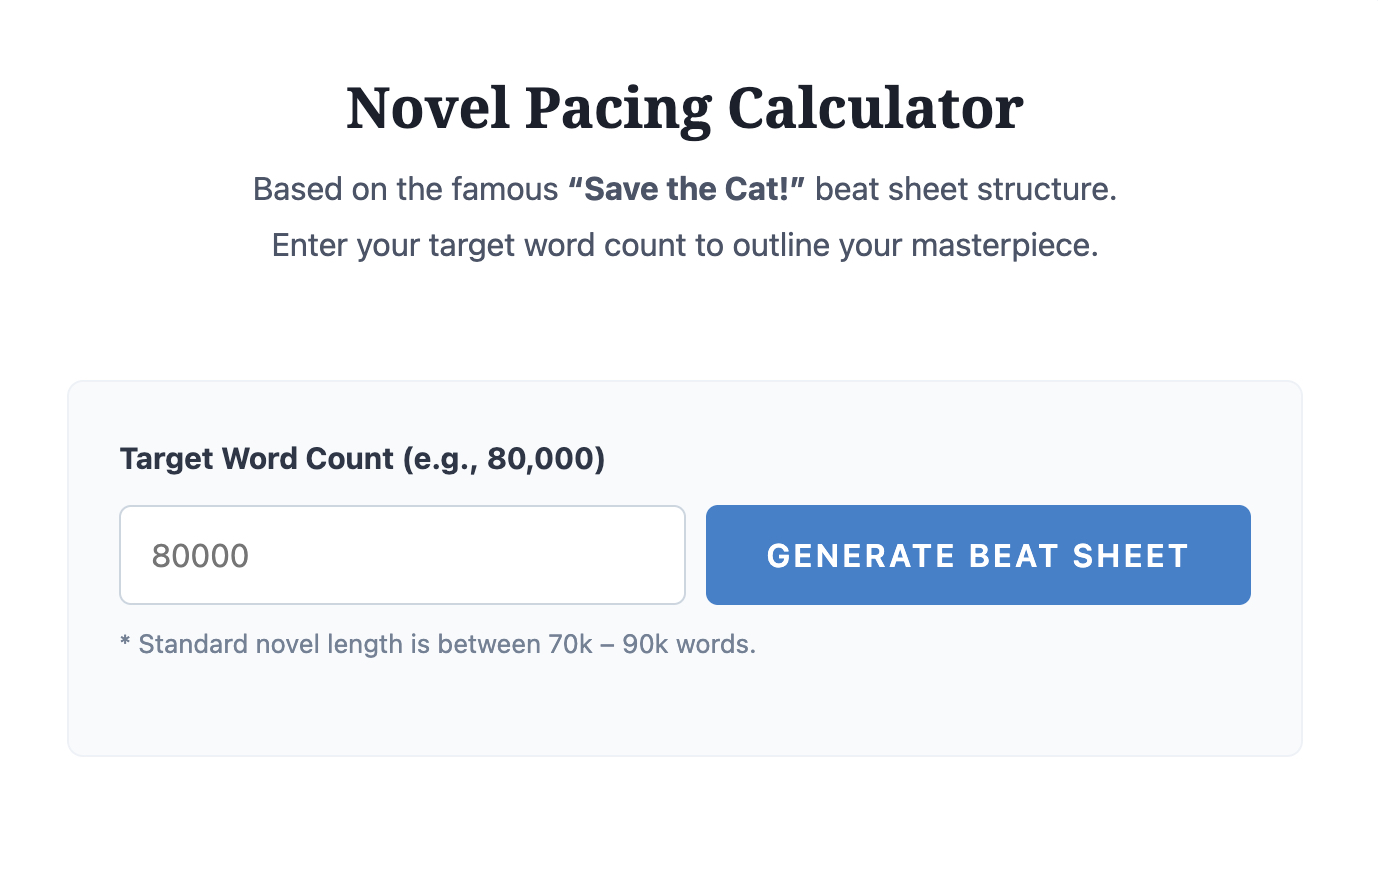
Task: Click the Novel Pacing Calculator heading
Action: (x=684, y=106)
